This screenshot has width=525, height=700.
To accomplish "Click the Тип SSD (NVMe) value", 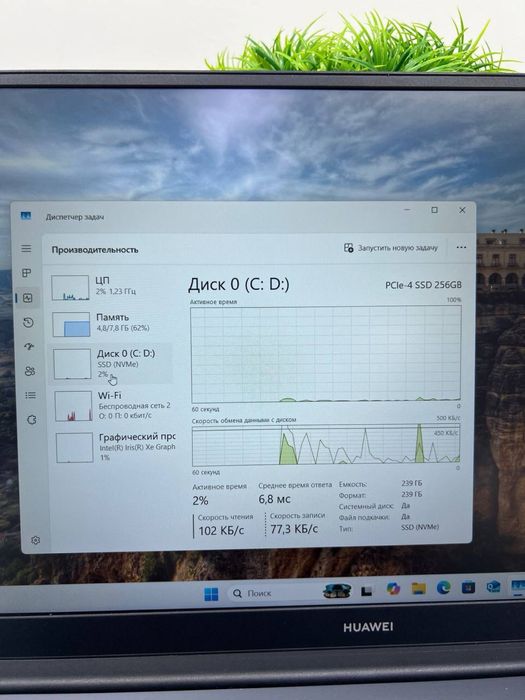I will 420,527.
